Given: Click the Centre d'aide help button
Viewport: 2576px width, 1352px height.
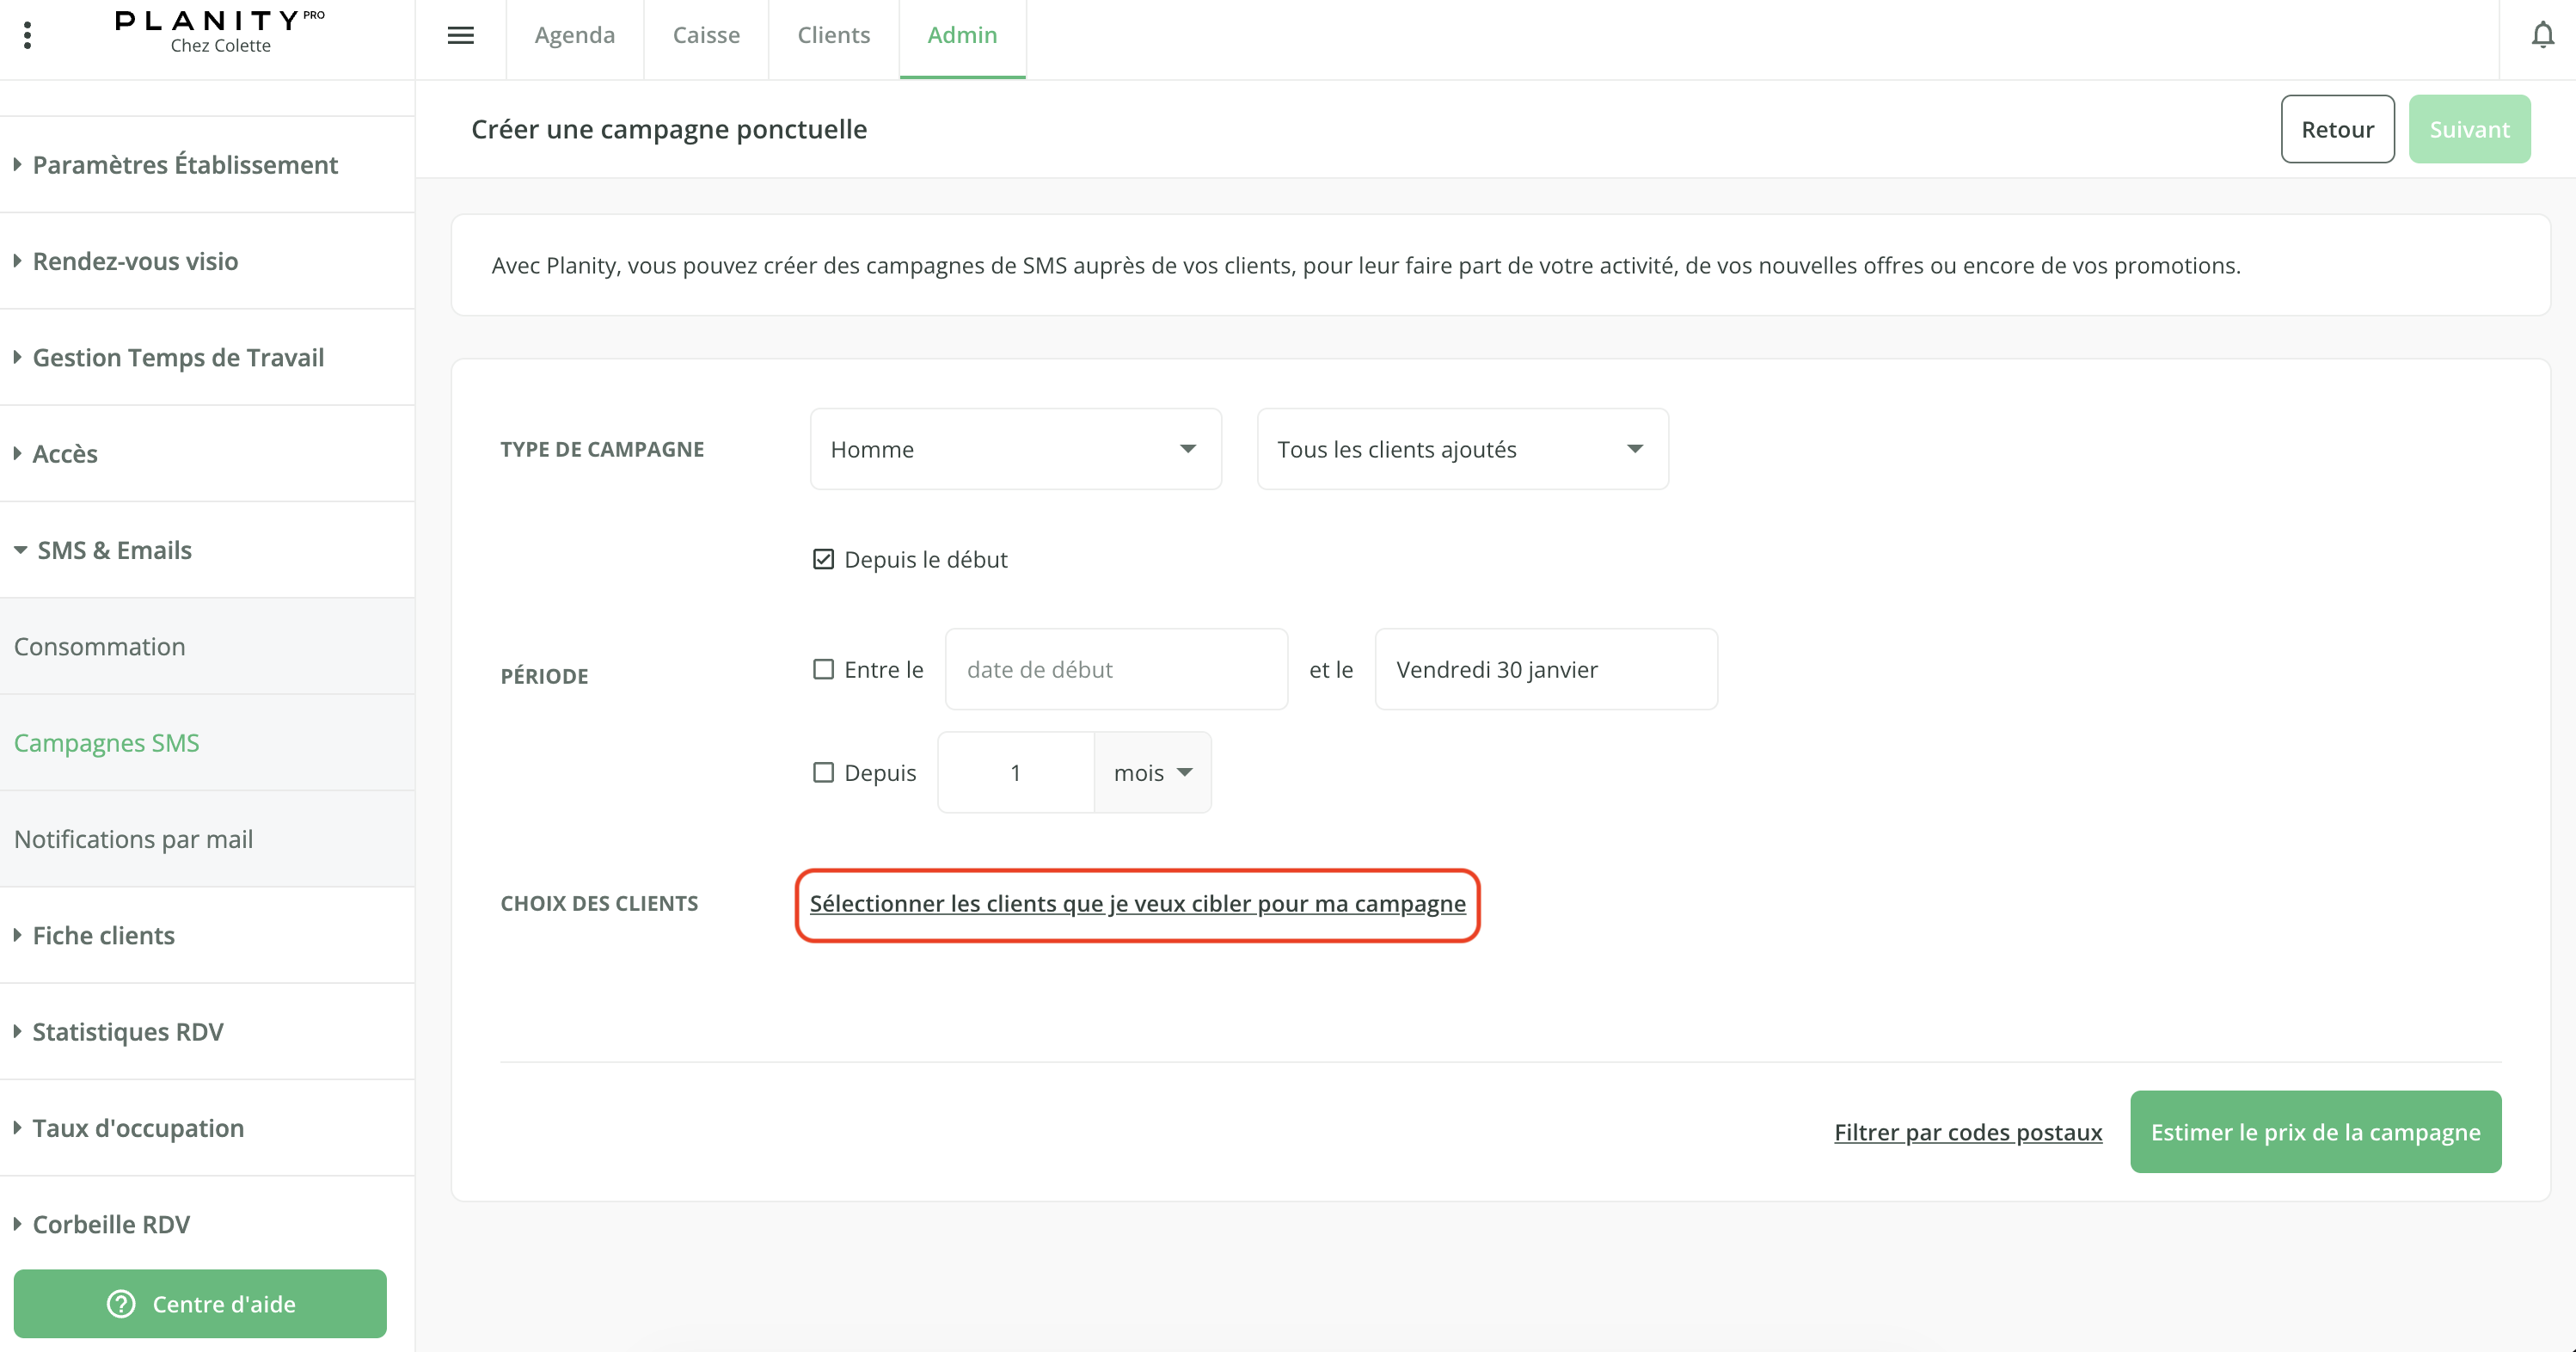Looking at the screenshot, I should coord(200,1303).
